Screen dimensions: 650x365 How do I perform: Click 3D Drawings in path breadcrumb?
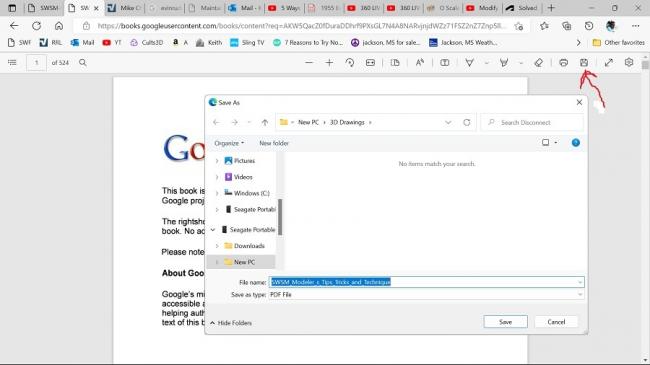[x=347, y=122]
